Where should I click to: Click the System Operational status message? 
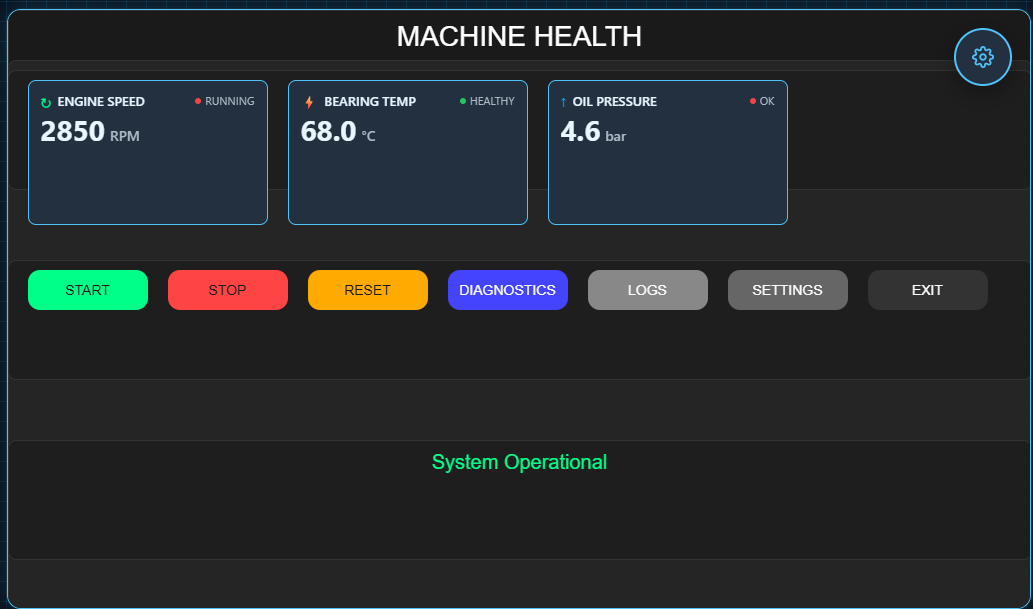[x=519, y=462]
